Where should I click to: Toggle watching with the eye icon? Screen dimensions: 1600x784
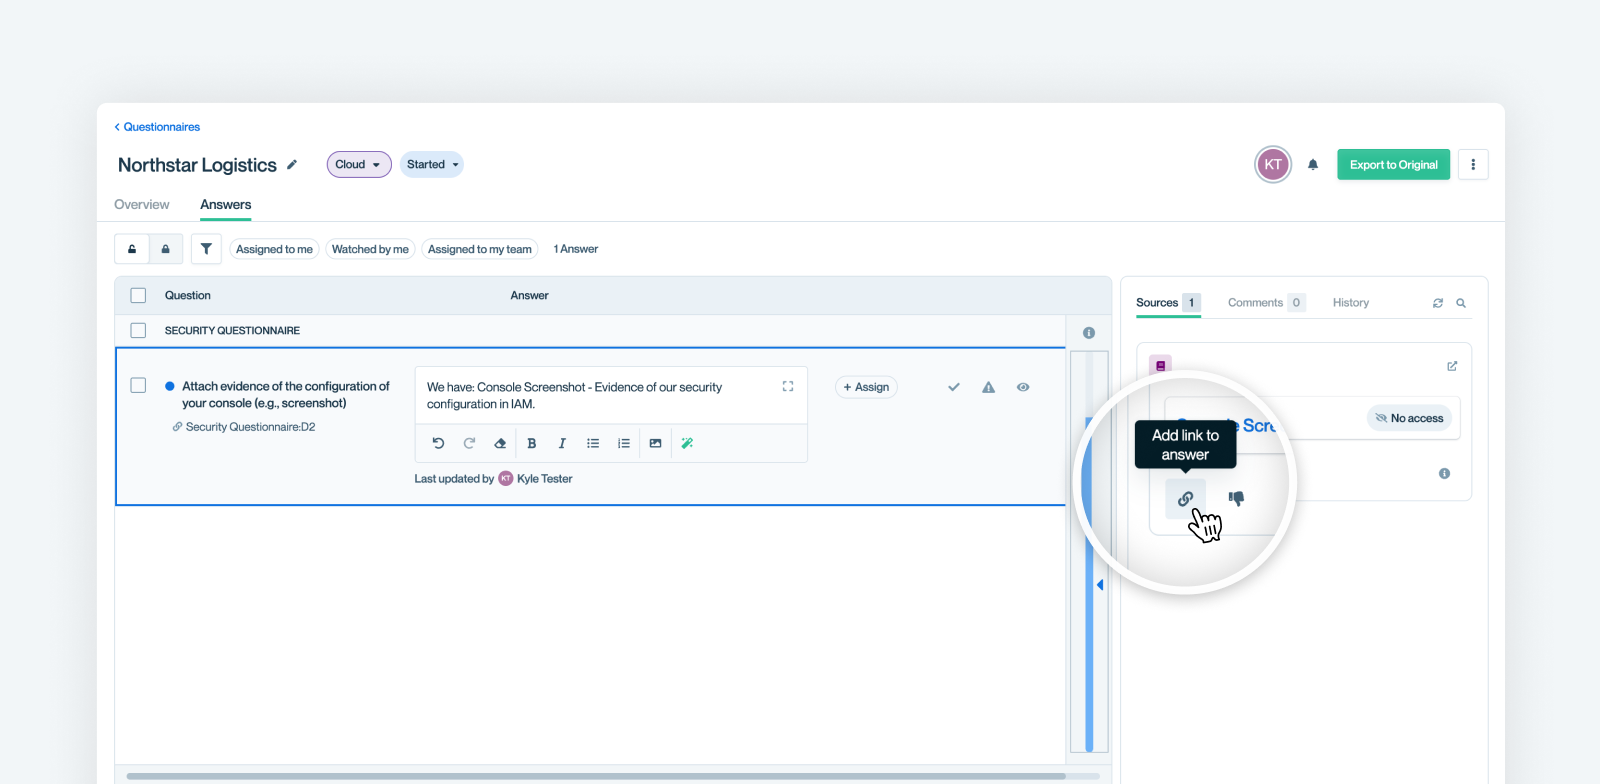pyautogui.click(x=1023, y=387)
